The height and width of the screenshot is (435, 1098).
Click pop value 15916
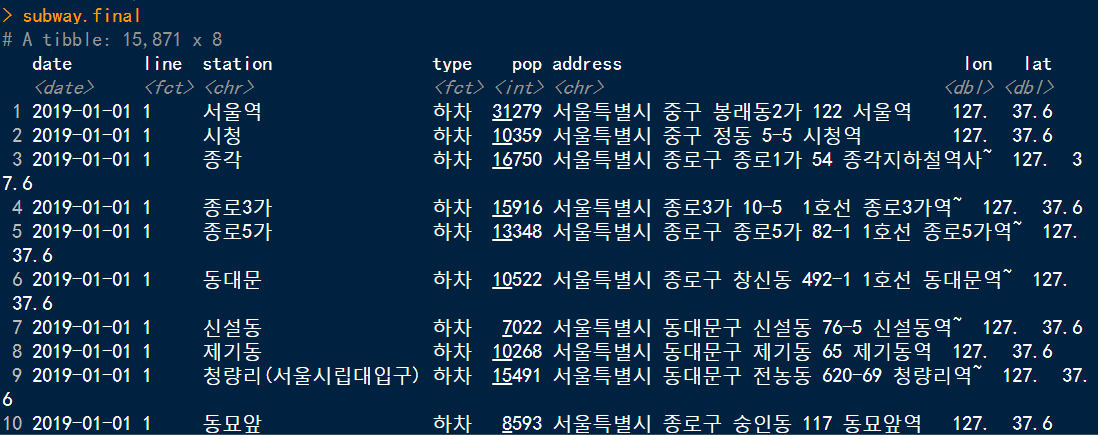(517, 207)
